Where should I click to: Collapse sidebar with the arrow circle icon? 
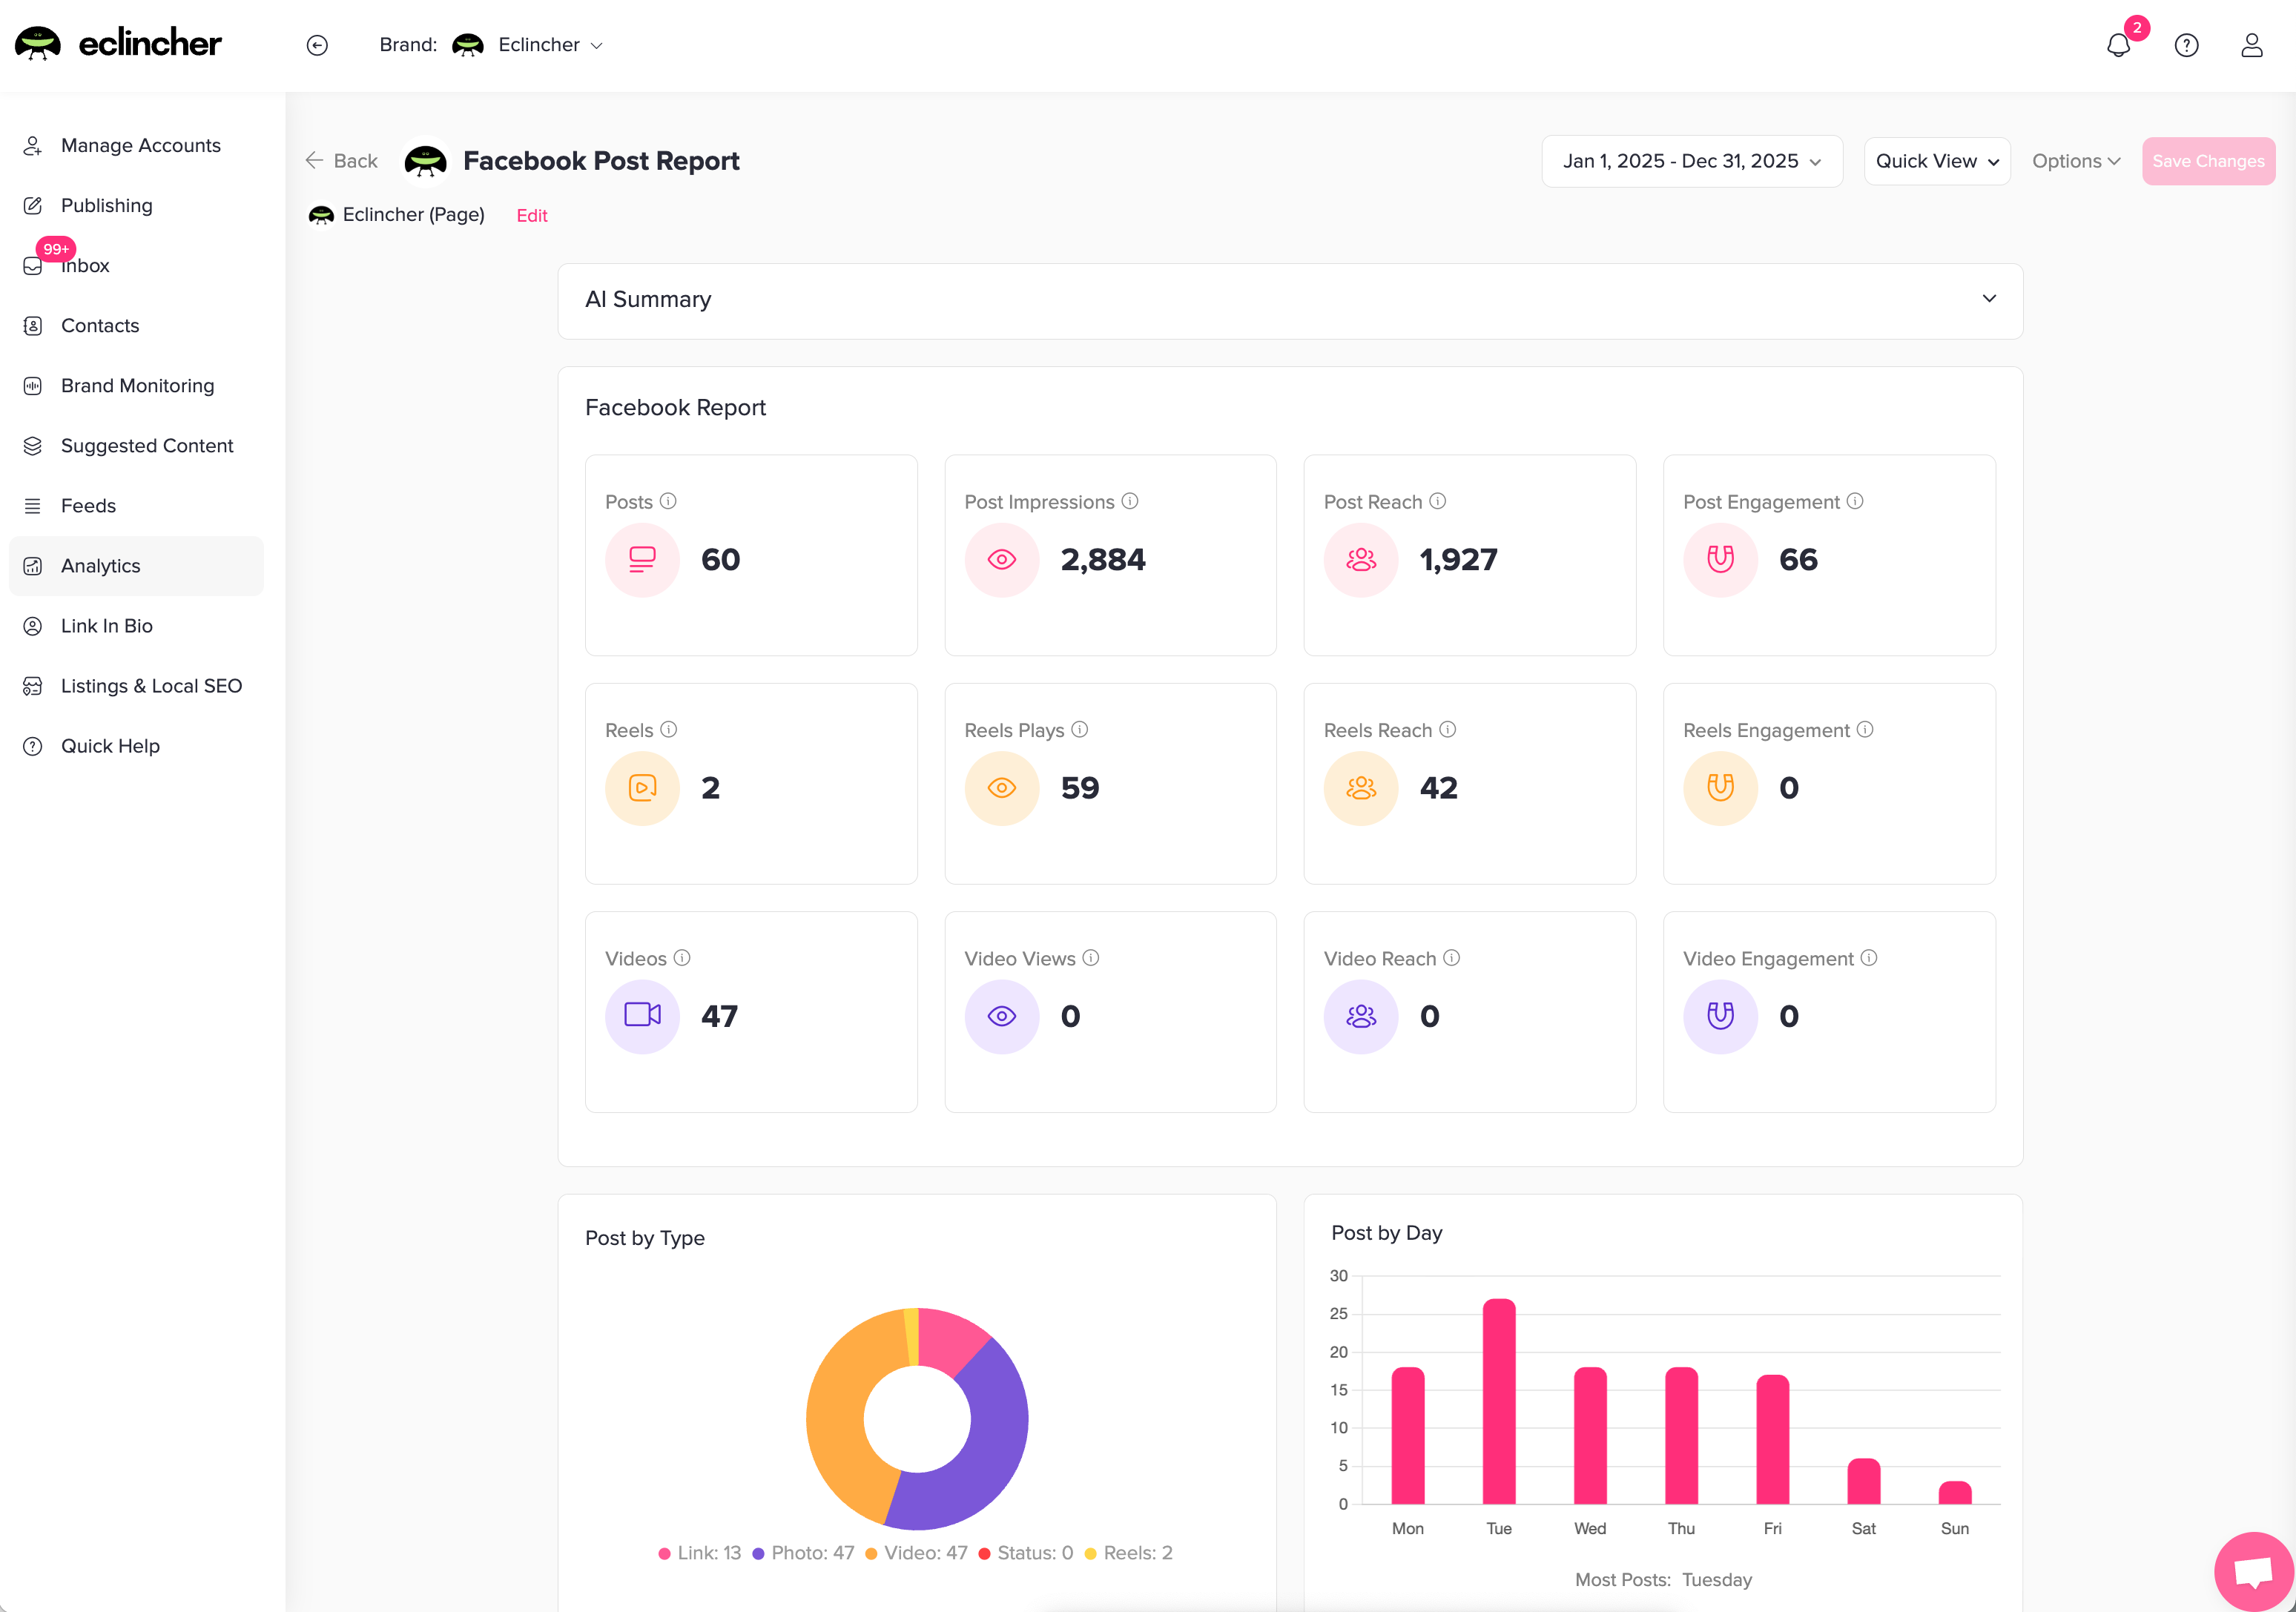click(x=317, y=45)
